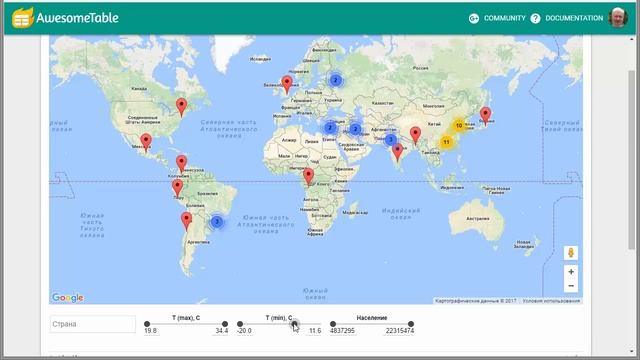The height and width of the screenshot is (360, 640).
Task: Open the blue cluster 3 over Pakistan
Action: click(x=391, y=140)
